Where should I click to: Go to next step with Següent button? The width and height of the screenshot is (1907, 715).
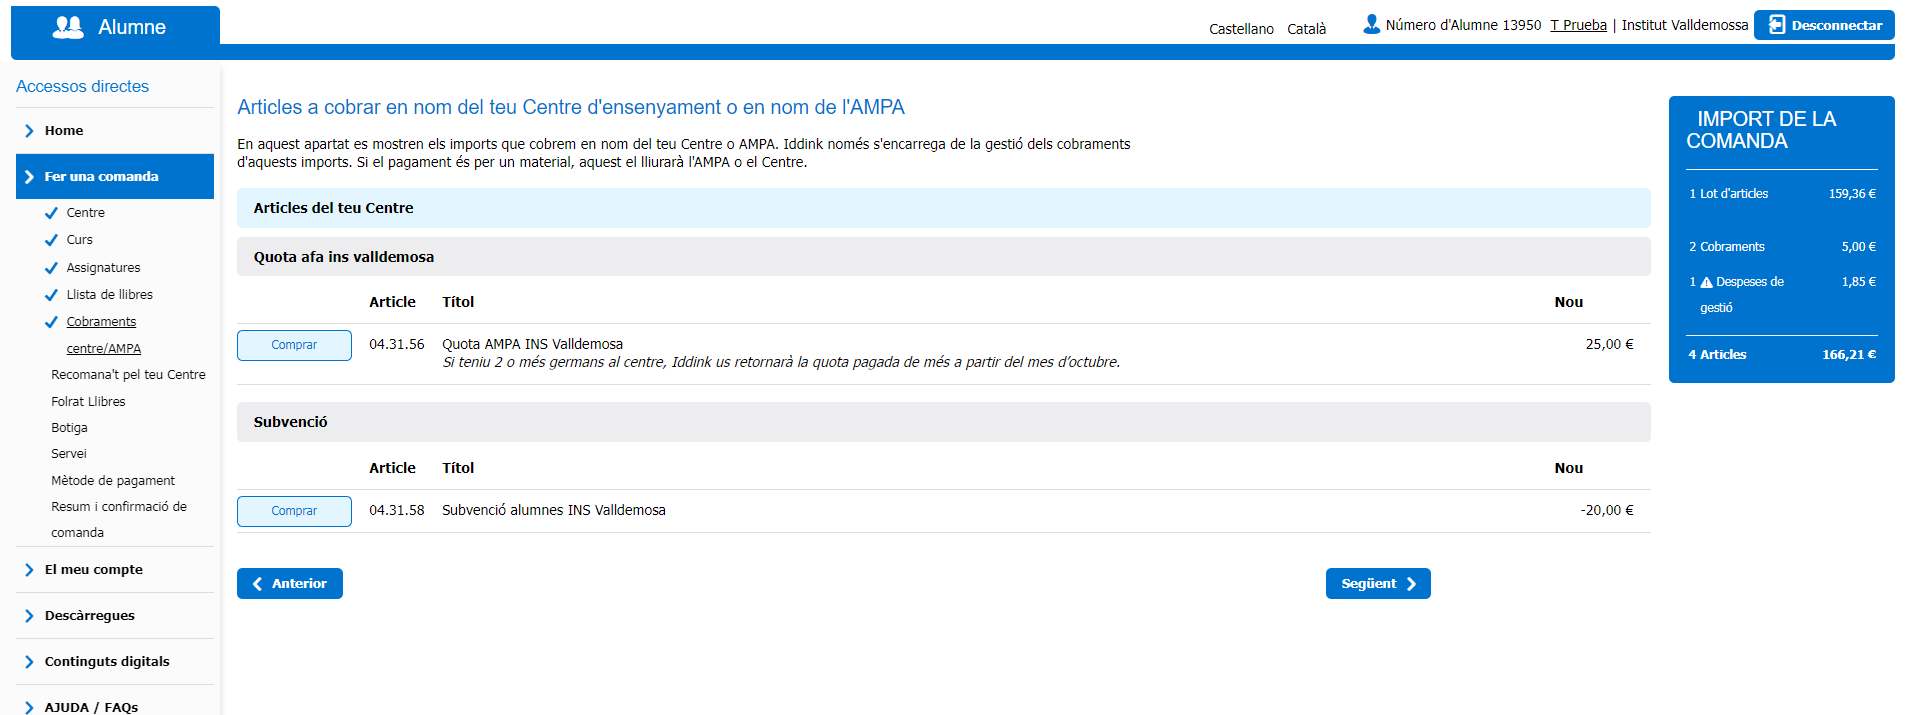[x=1377, y=584]
